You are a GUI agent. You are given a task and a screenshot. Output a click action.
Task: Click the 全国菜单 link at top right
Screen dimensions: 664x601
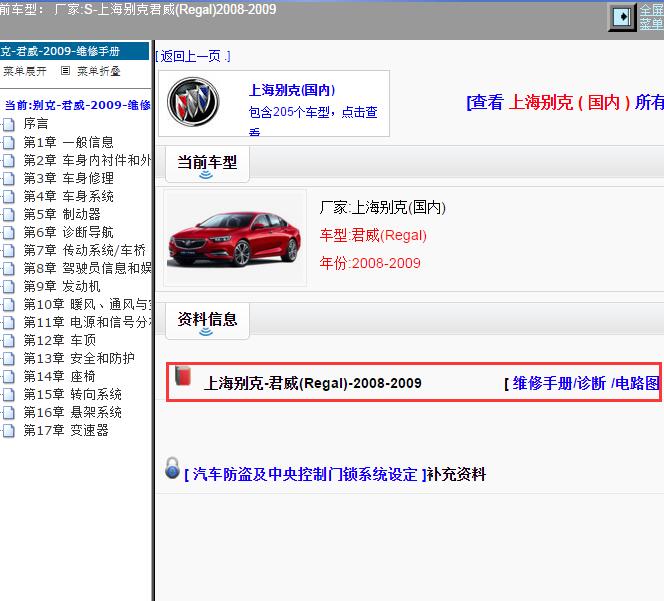pyautogui.click(x=651, y=17)
